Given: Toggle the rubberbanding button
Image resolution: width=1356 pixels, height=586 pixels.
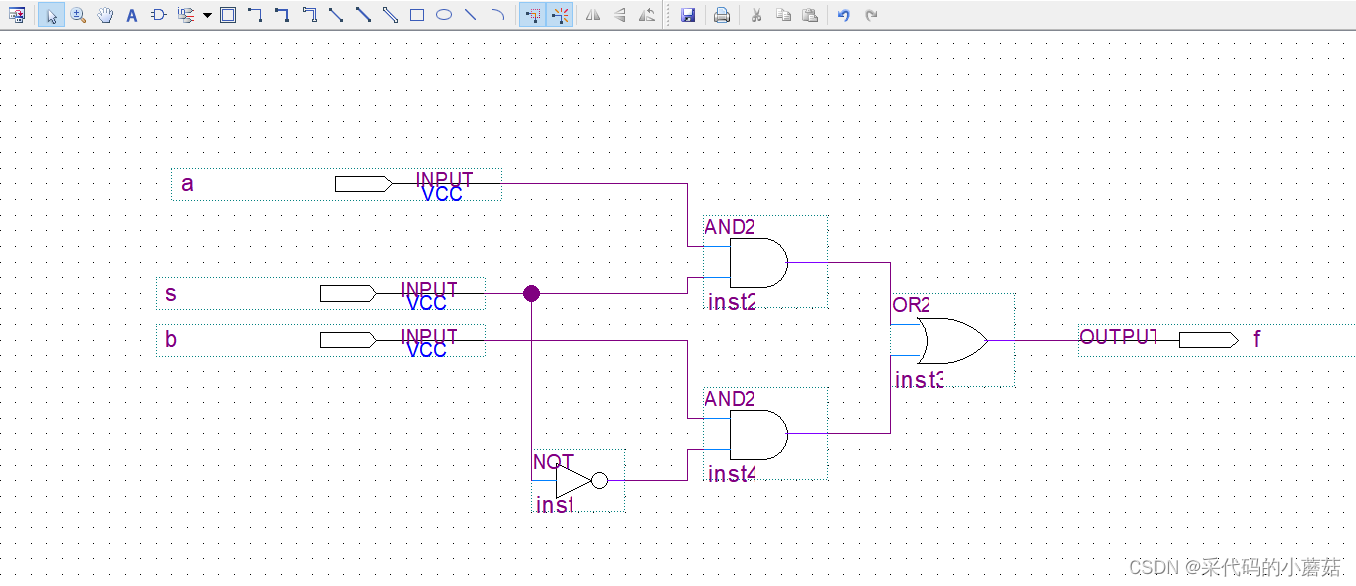Looking at the screenshot, I should (x=560, y=15).
